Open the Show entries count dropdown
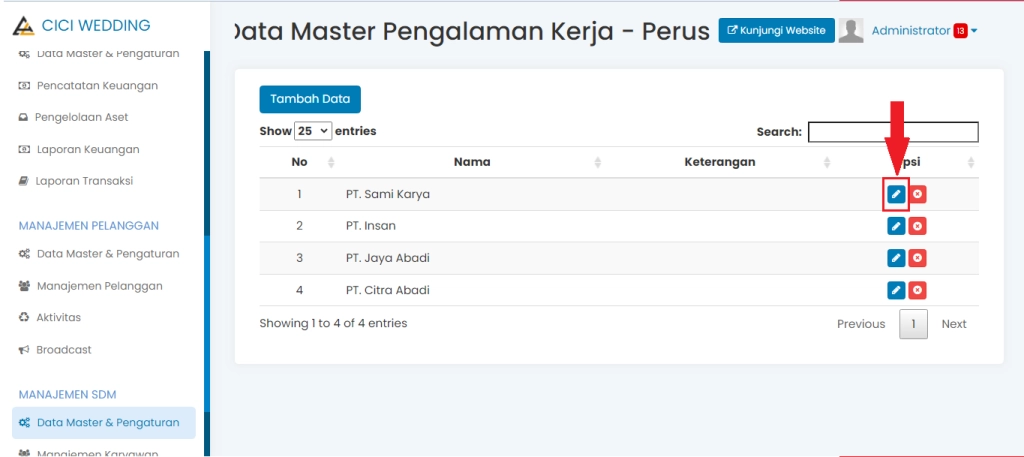The width and height of the screenshot is (1024, 457). click(313, 131)
